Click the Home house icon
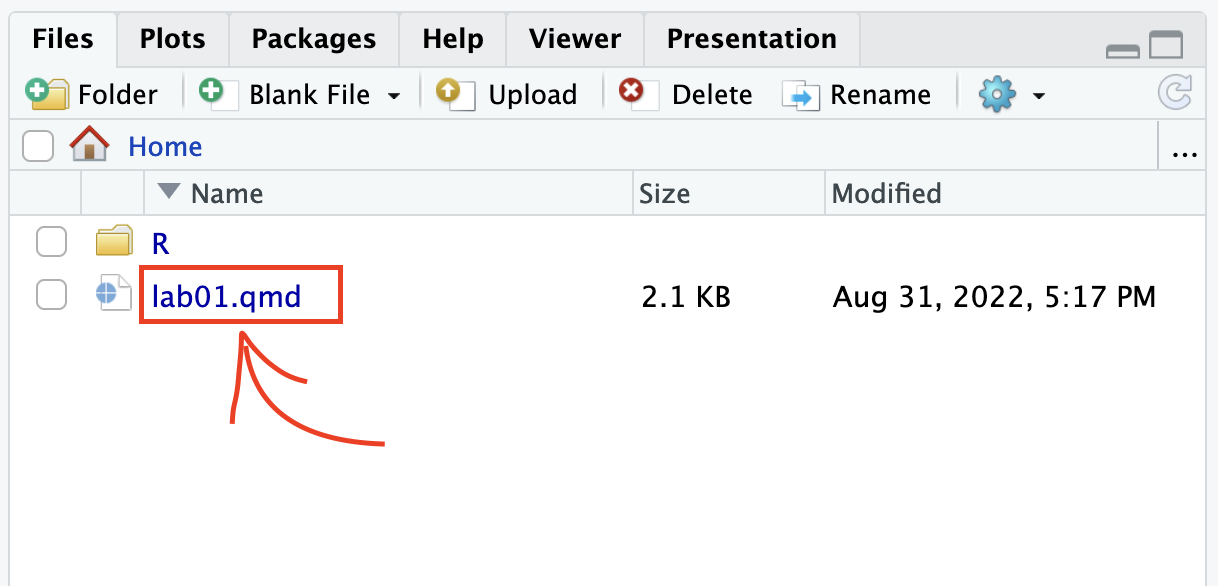The height and width of the screenshot is (586, 1218). click(89, 147)
